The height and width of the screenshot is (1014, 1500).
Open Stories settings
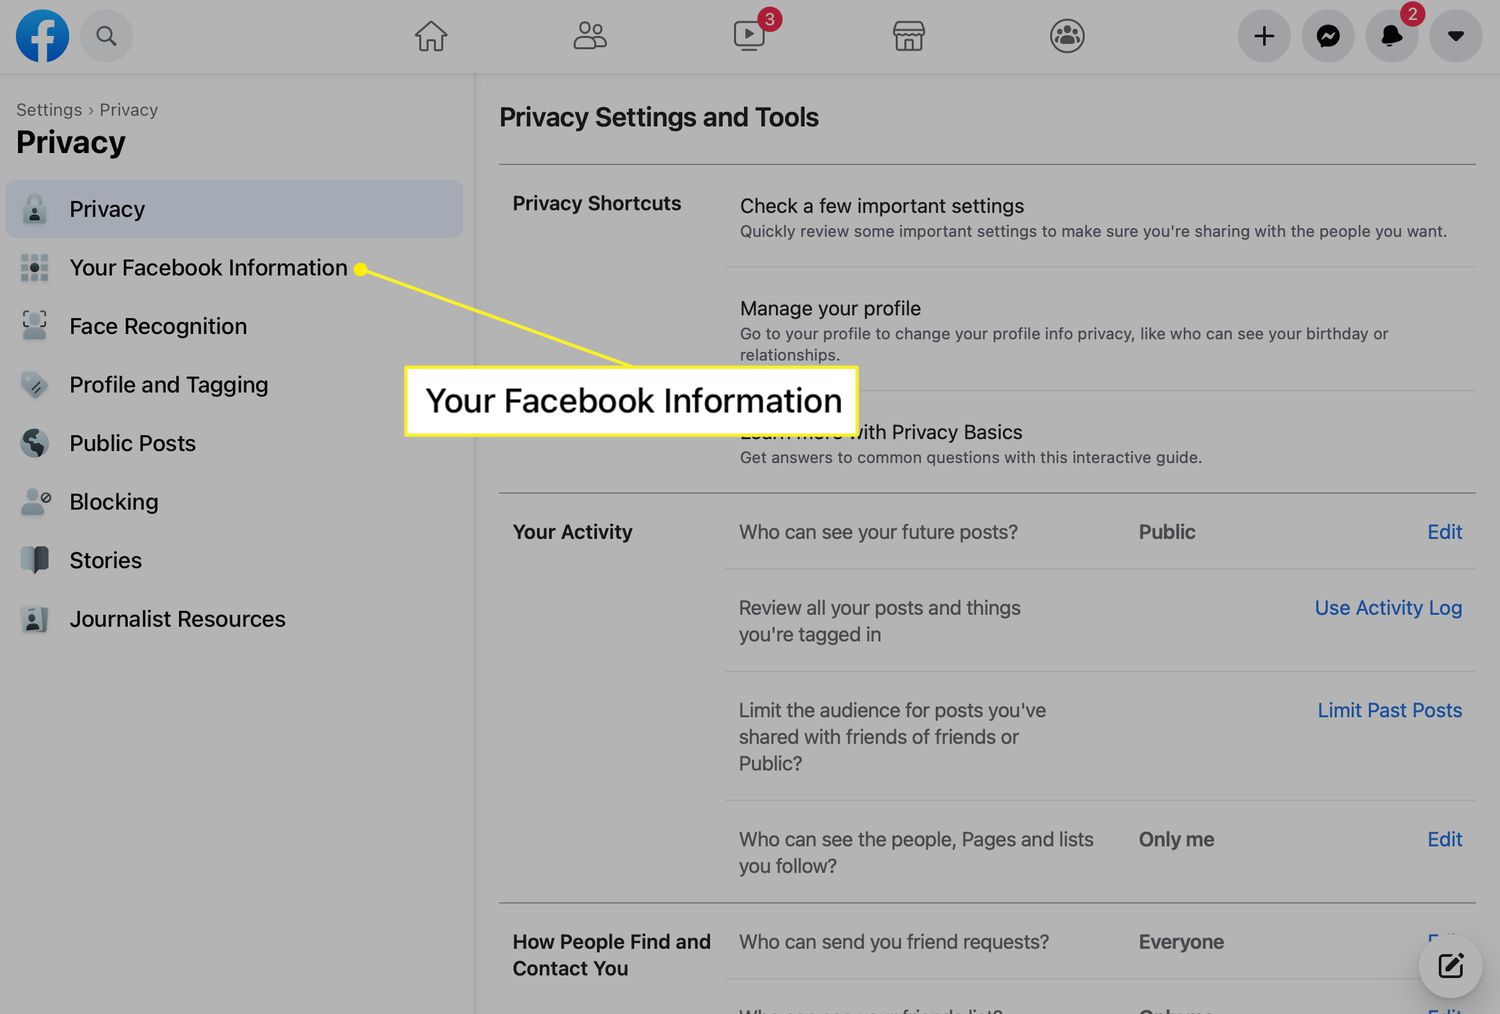(x=234, y=560)
